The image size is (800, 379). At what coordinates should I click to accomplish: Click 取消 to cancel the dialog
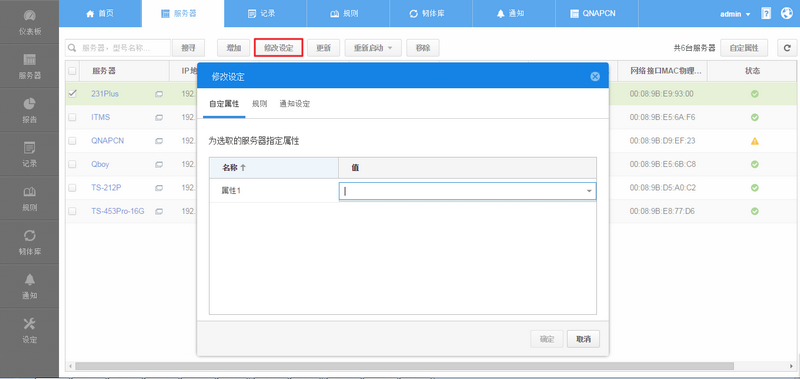pos(583,339)
